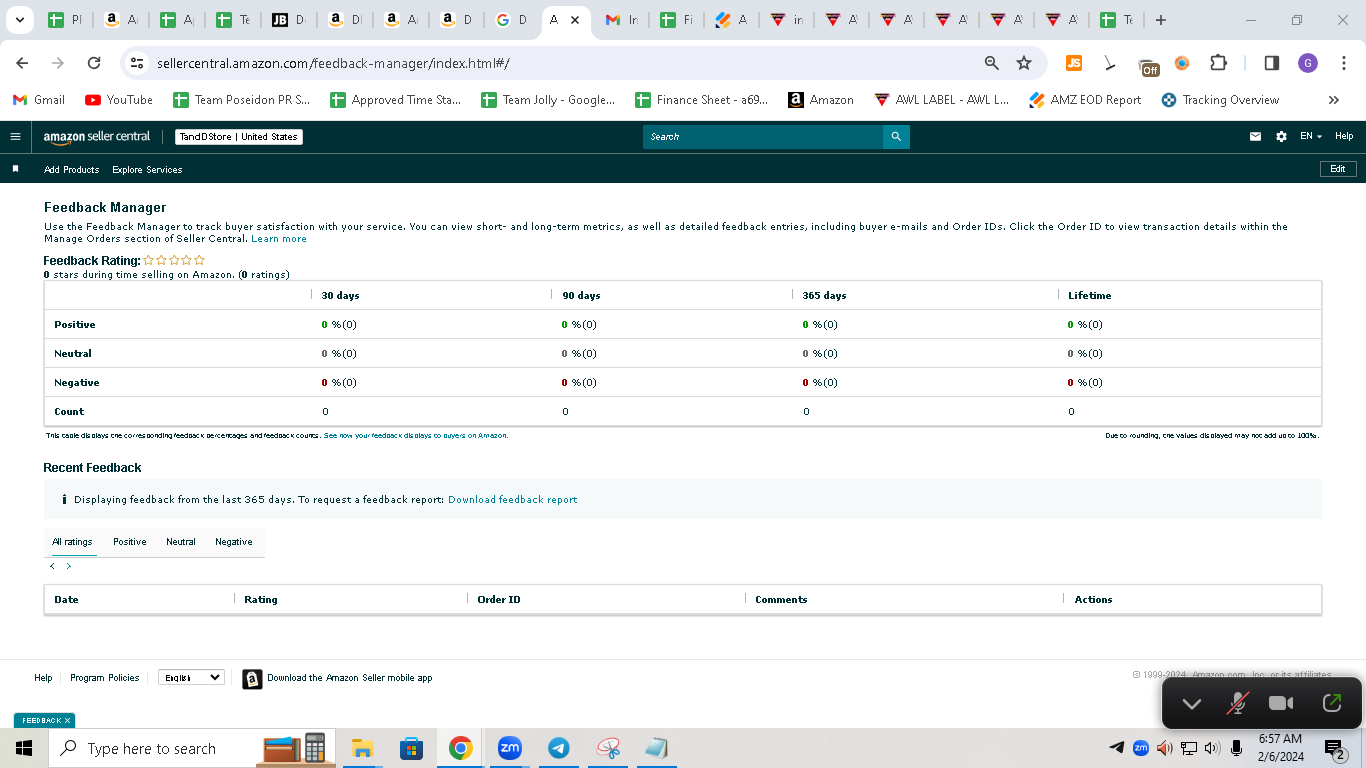
Task: Open Chrome three-dot menu
Action: tap(1345, 63)
